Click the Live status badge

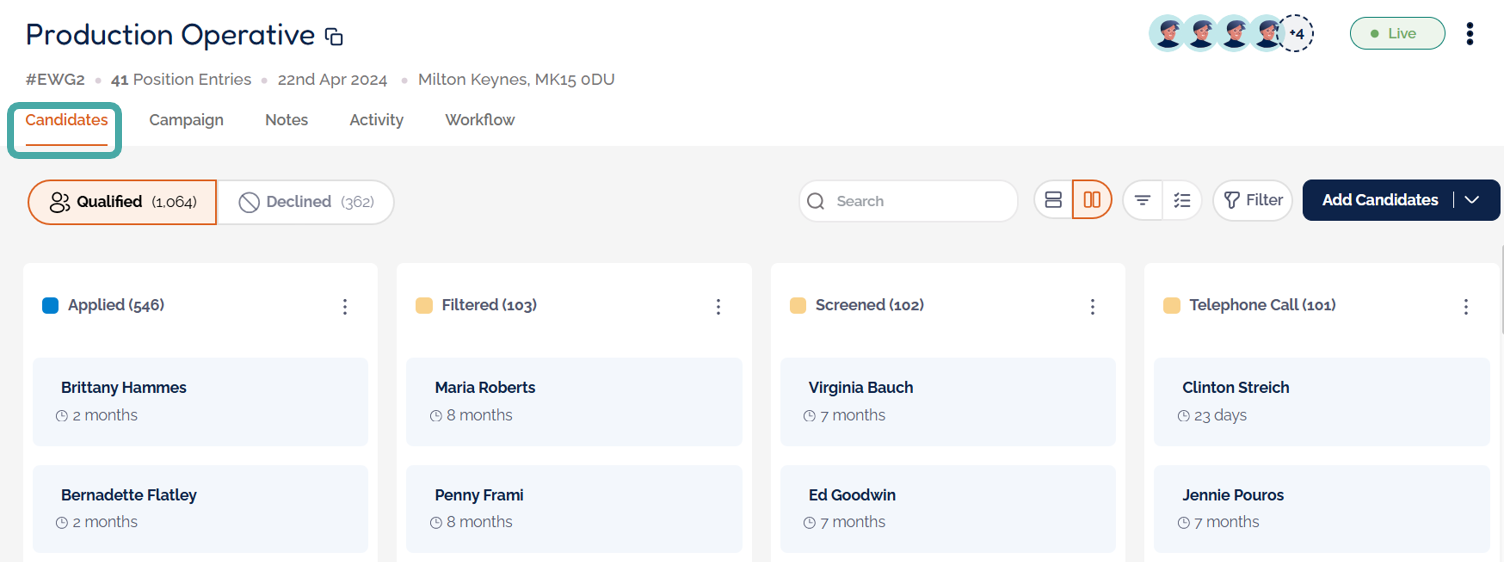click(x=1397, y=34)
